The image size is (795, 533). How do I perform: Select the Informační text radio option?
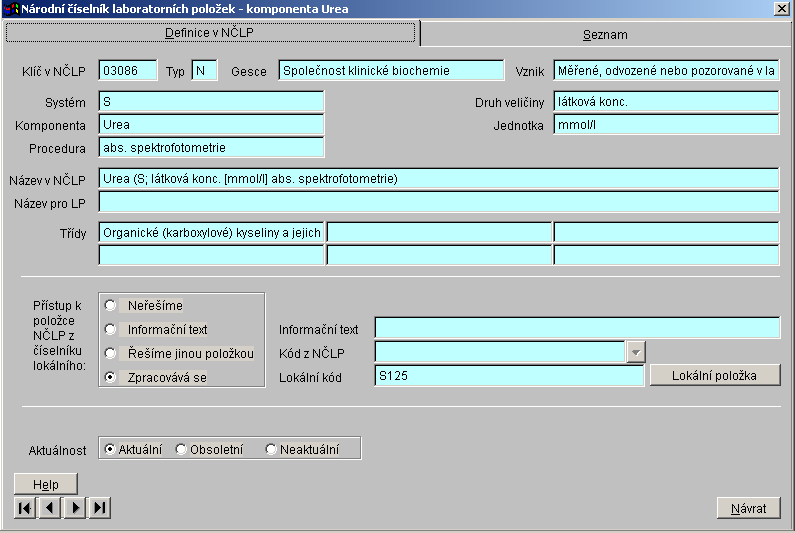(110, 329)
